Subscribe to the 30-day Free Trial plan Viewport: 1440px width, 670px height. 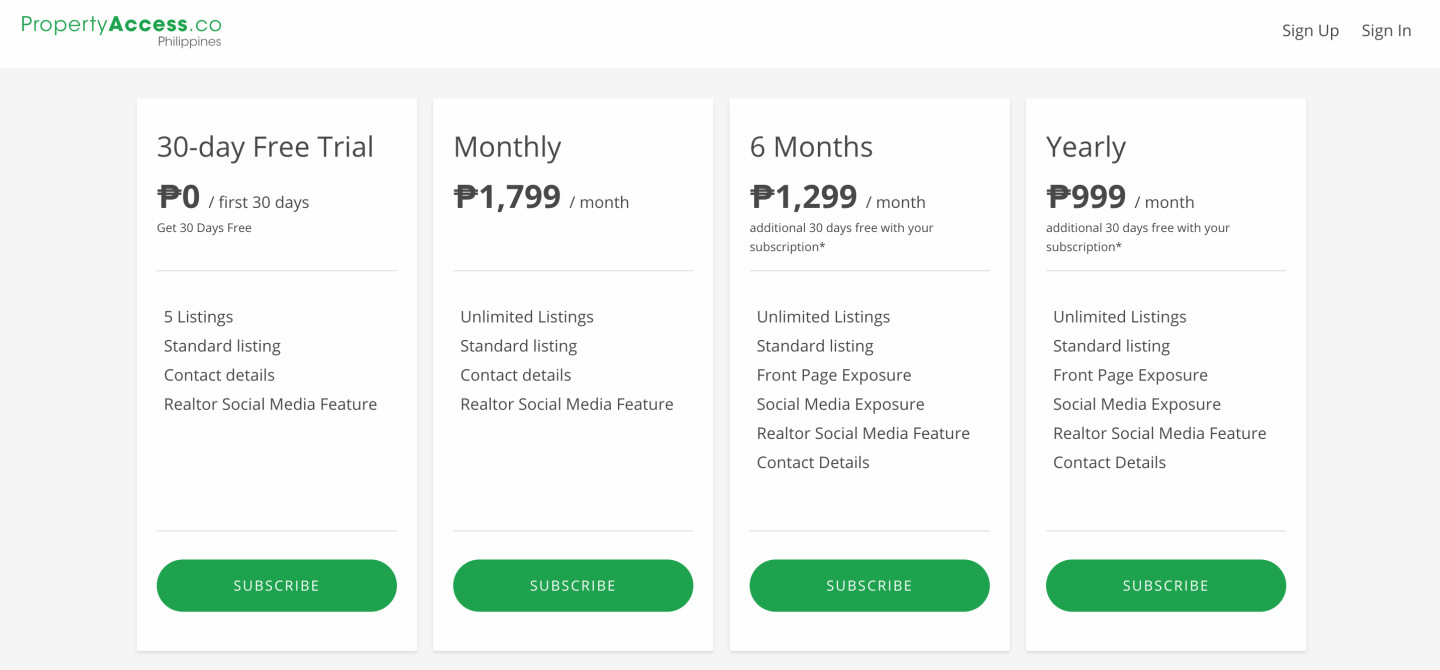tap(277, 585)
